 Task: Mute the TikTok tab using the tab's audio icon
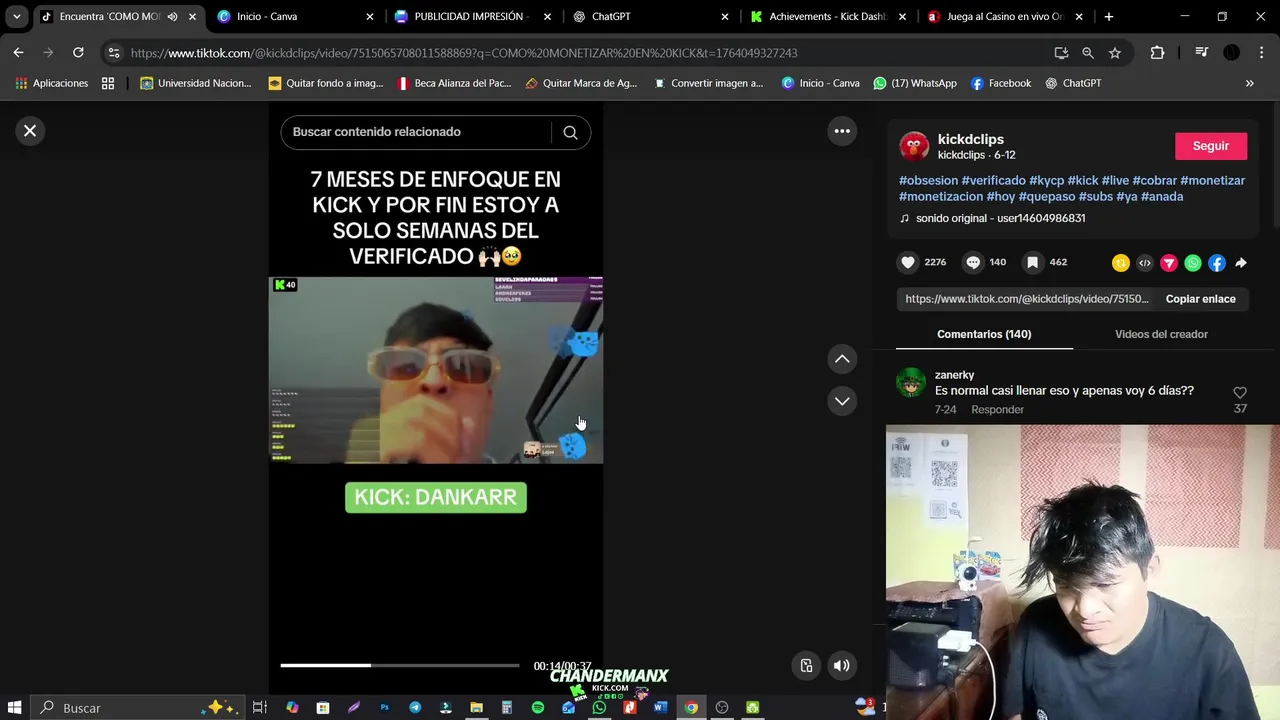pyautogui.click(x=172, y=17)
